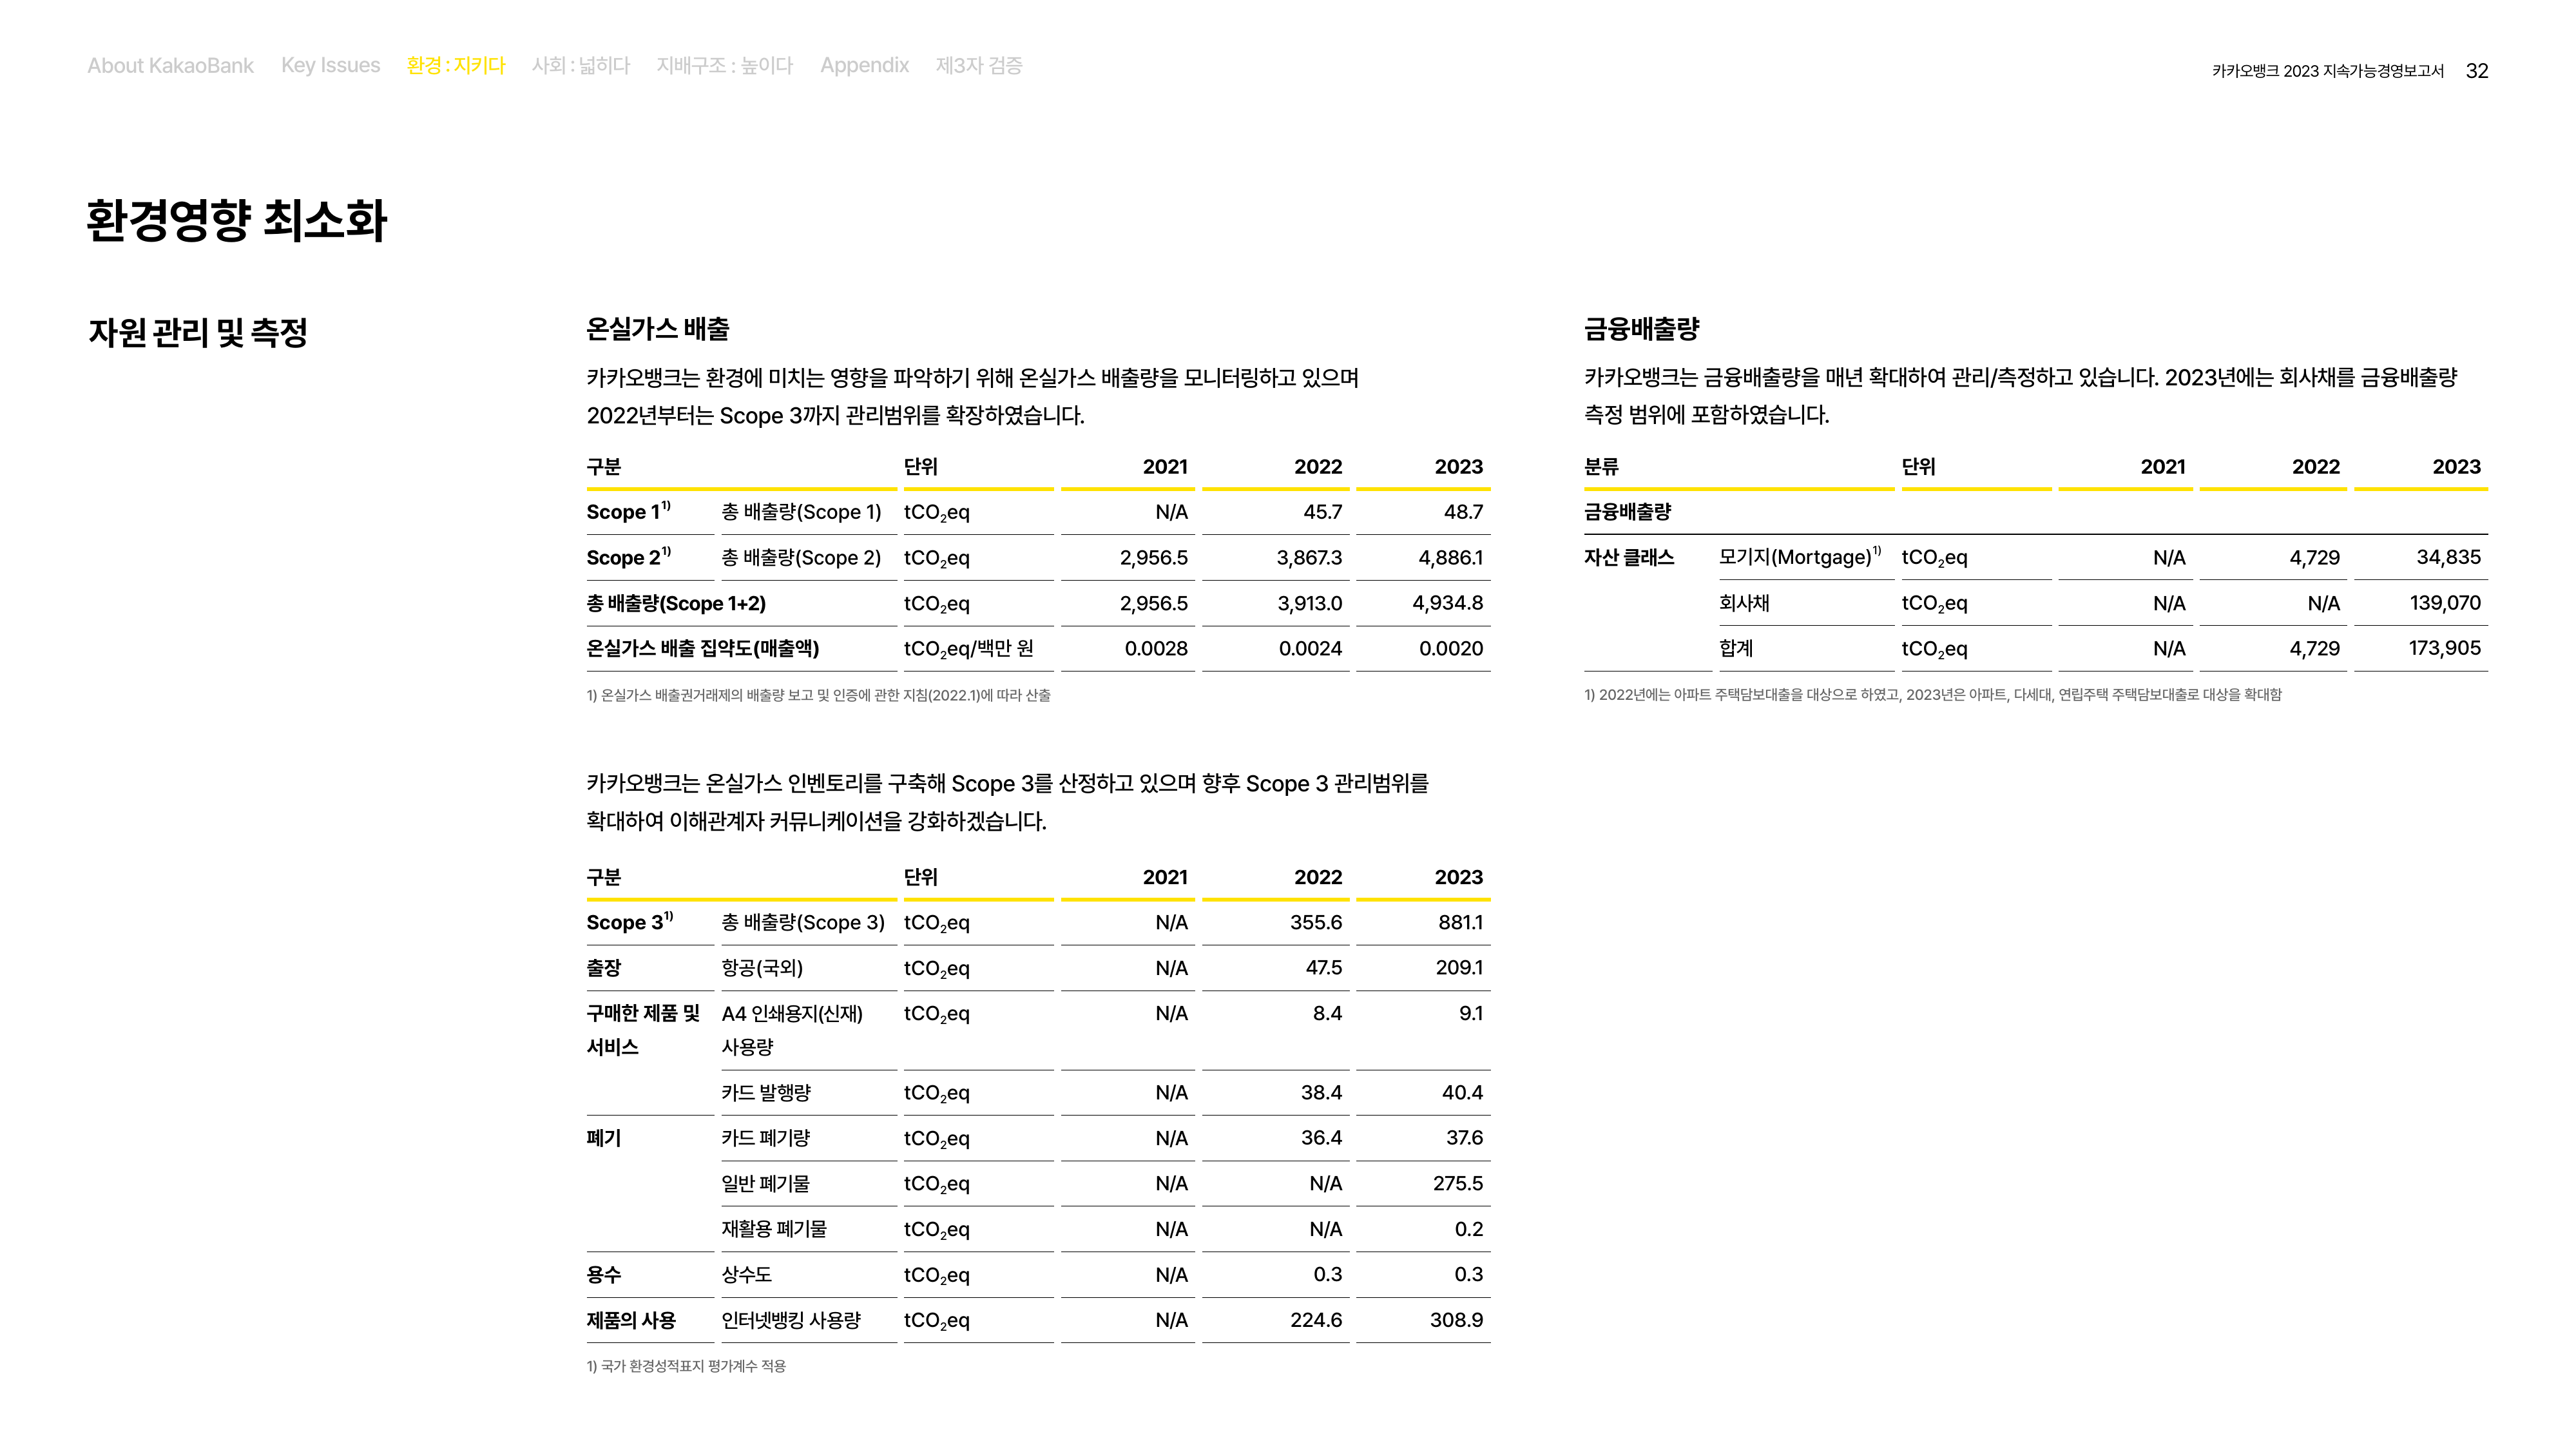The image size is (2576, 1450).
Task: Select the 항공(국외) 2023 value 209.1
Action: pyautogui.click(x=1459, y=967)
